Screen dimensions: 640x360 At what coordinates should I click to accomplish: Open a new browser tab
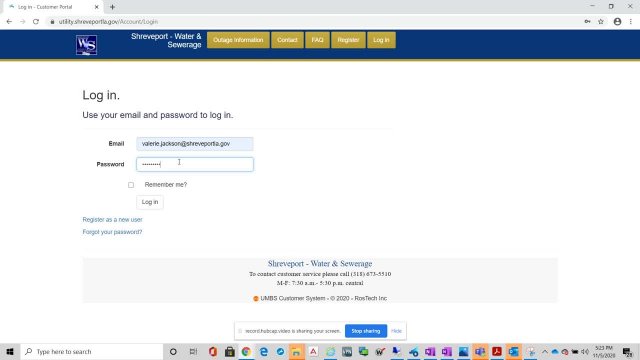tap(112, 7)
